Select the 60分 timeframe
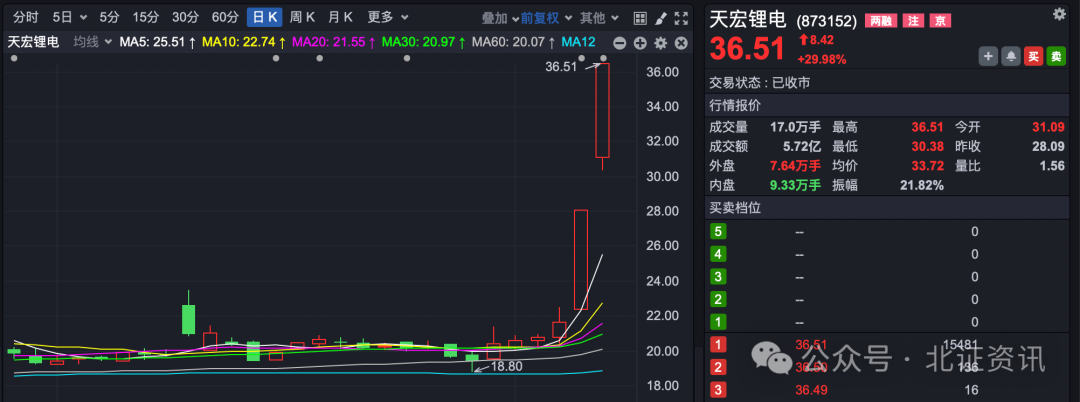 225,17
